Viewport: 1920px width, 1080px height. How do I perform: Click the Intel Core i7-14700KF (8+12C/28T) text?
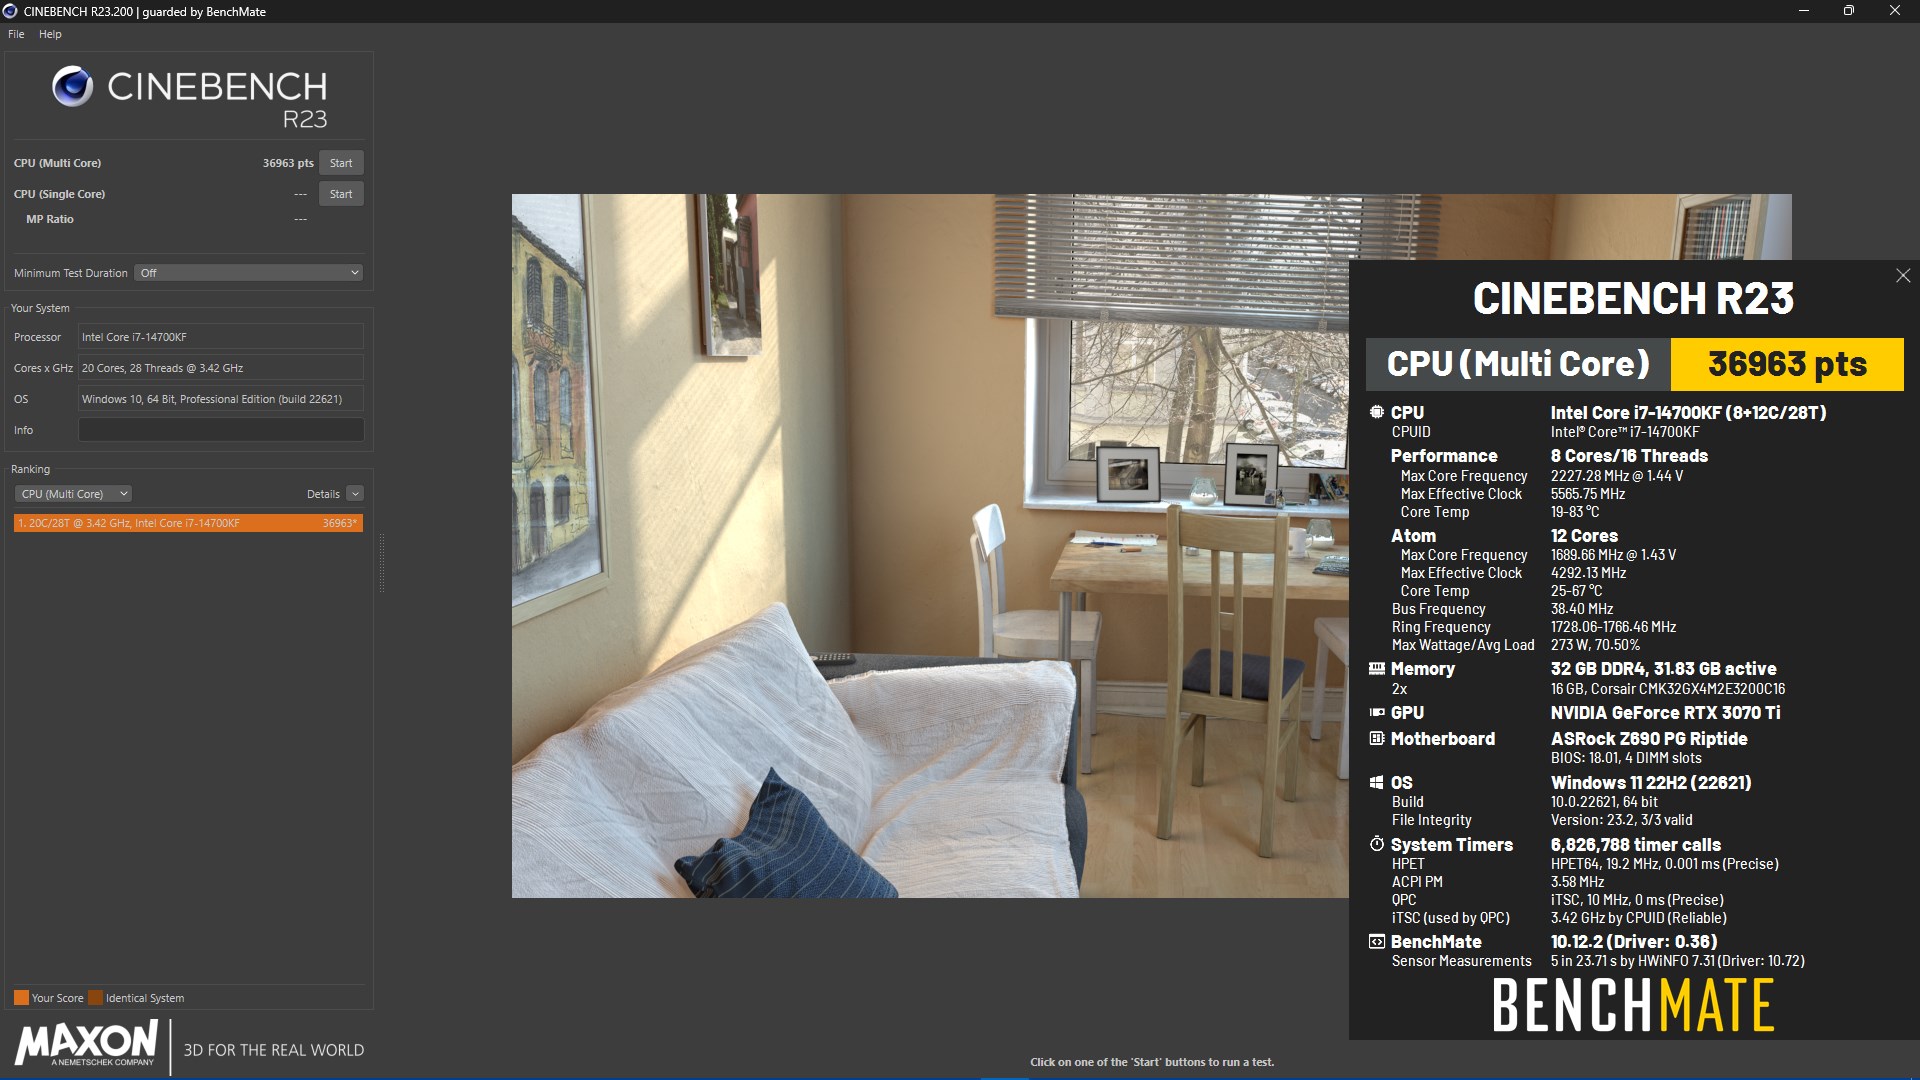(x=1688, y=412)
